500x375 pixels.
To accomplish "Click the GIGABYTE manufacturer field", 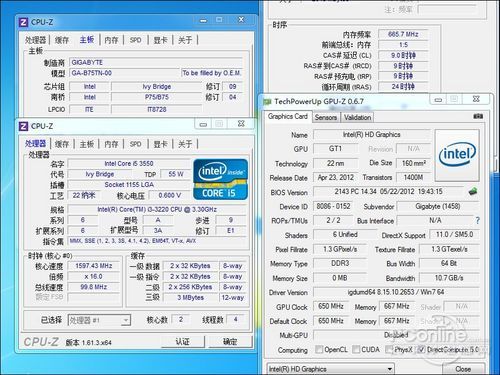I will click(x=156, y=62).
